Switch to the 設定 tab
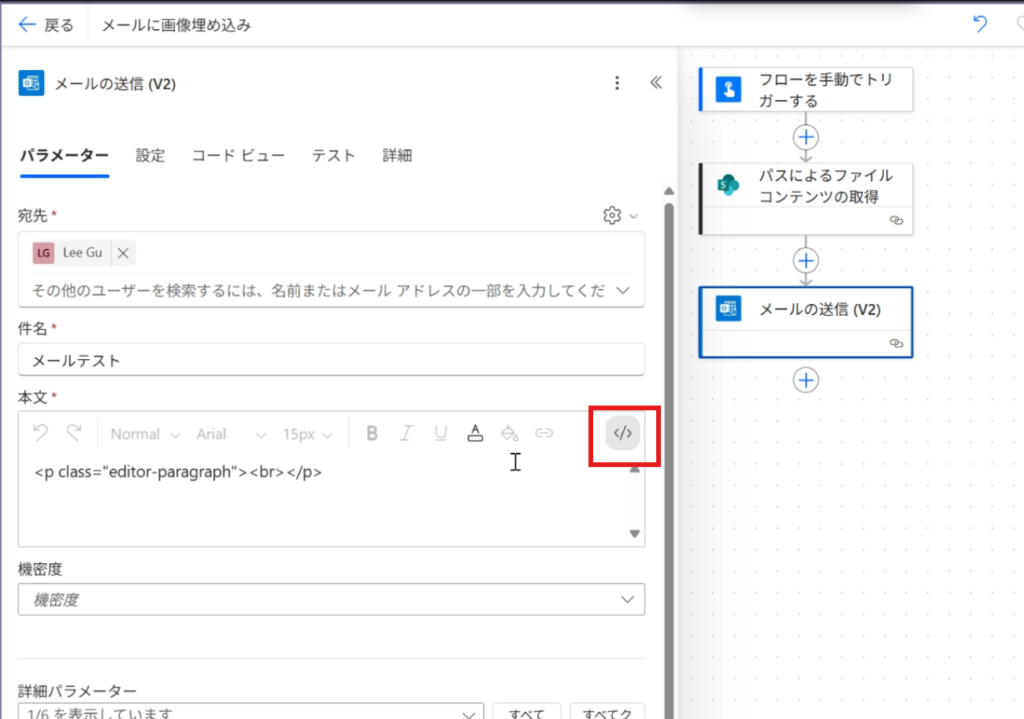 click(150, 155)
